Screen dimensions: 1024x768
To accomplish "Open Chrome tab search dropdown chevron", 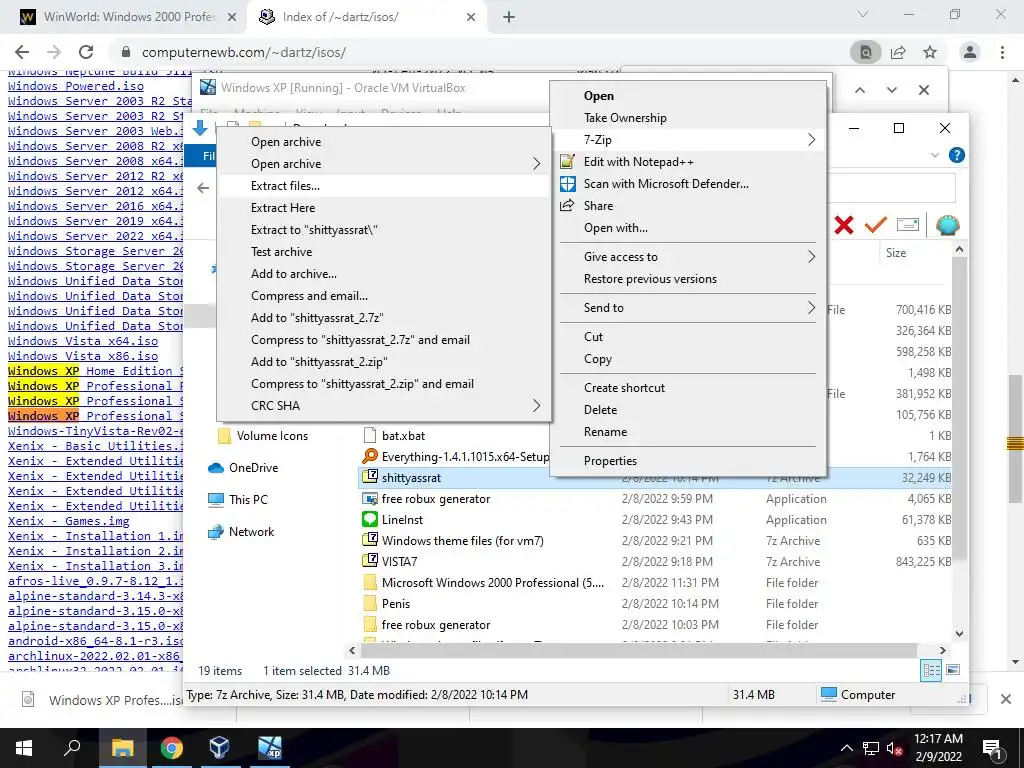I will 863,14.
